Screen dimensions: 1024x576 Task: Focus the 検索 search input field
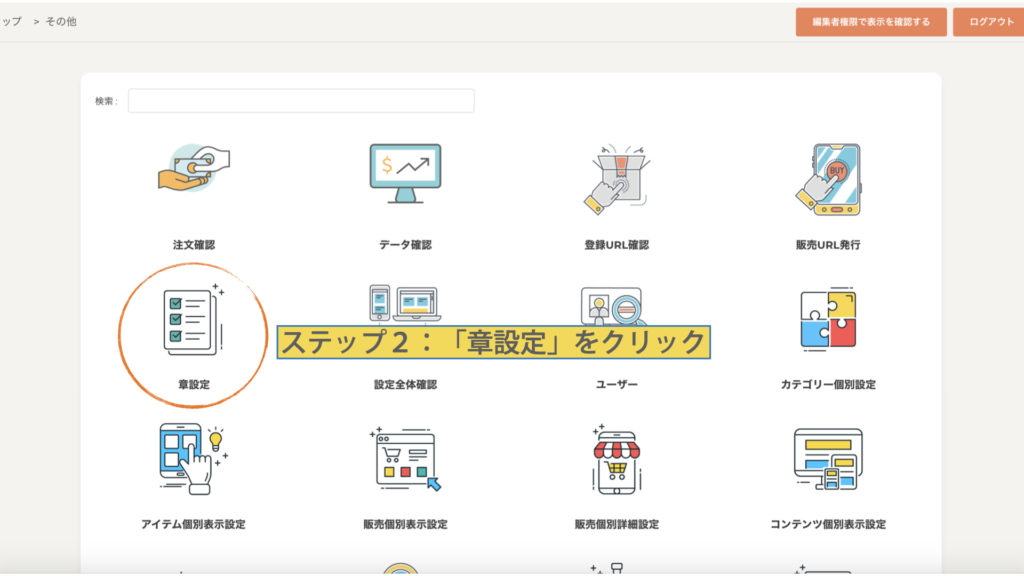(301, 101)
